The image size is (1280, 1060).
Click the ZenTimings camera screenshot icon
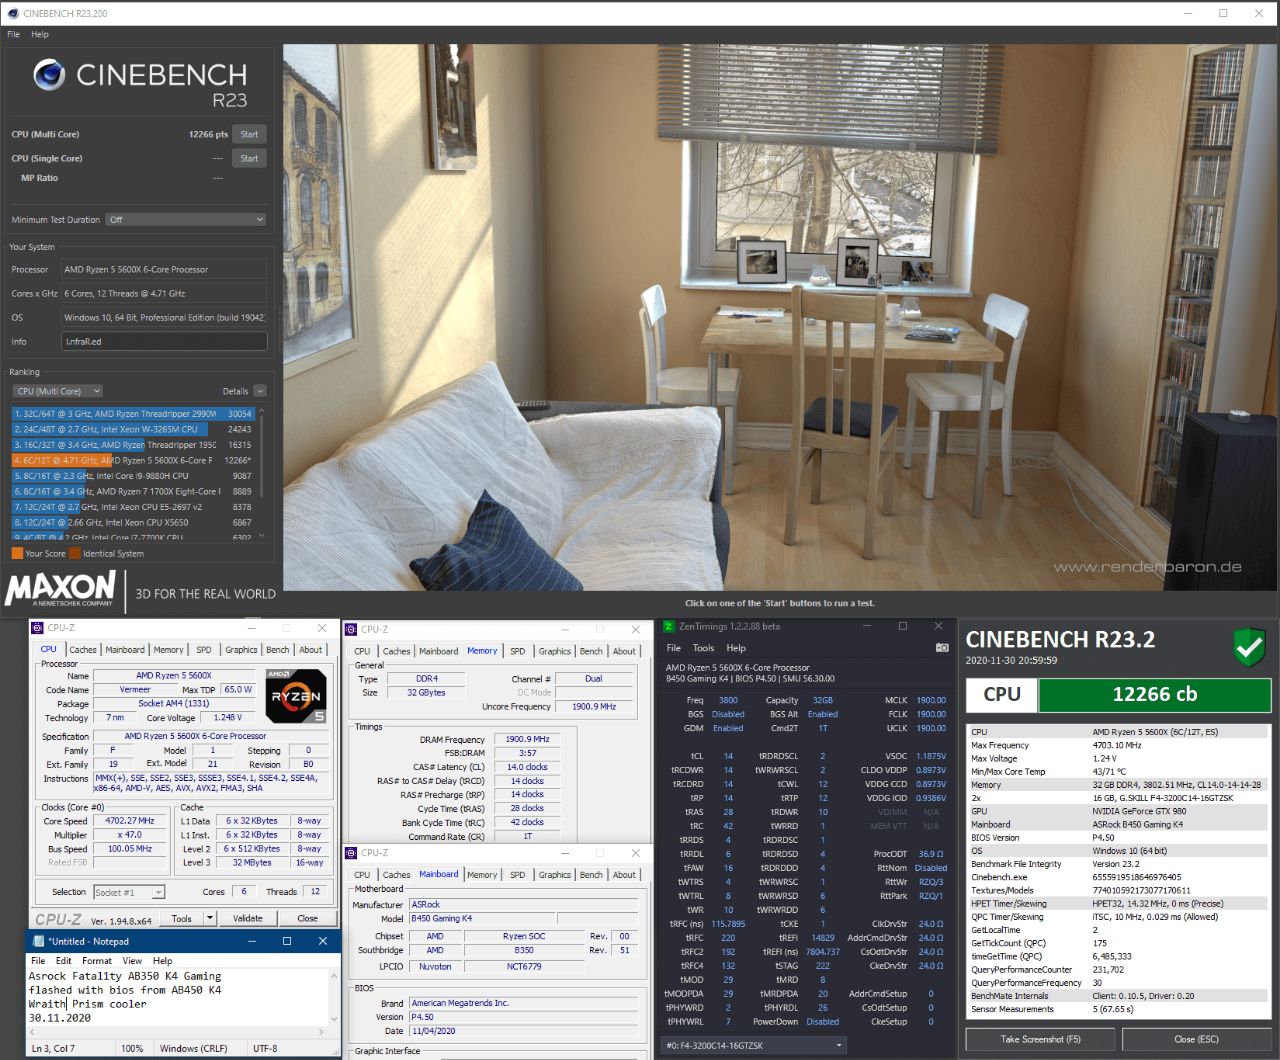coord(941,647)
